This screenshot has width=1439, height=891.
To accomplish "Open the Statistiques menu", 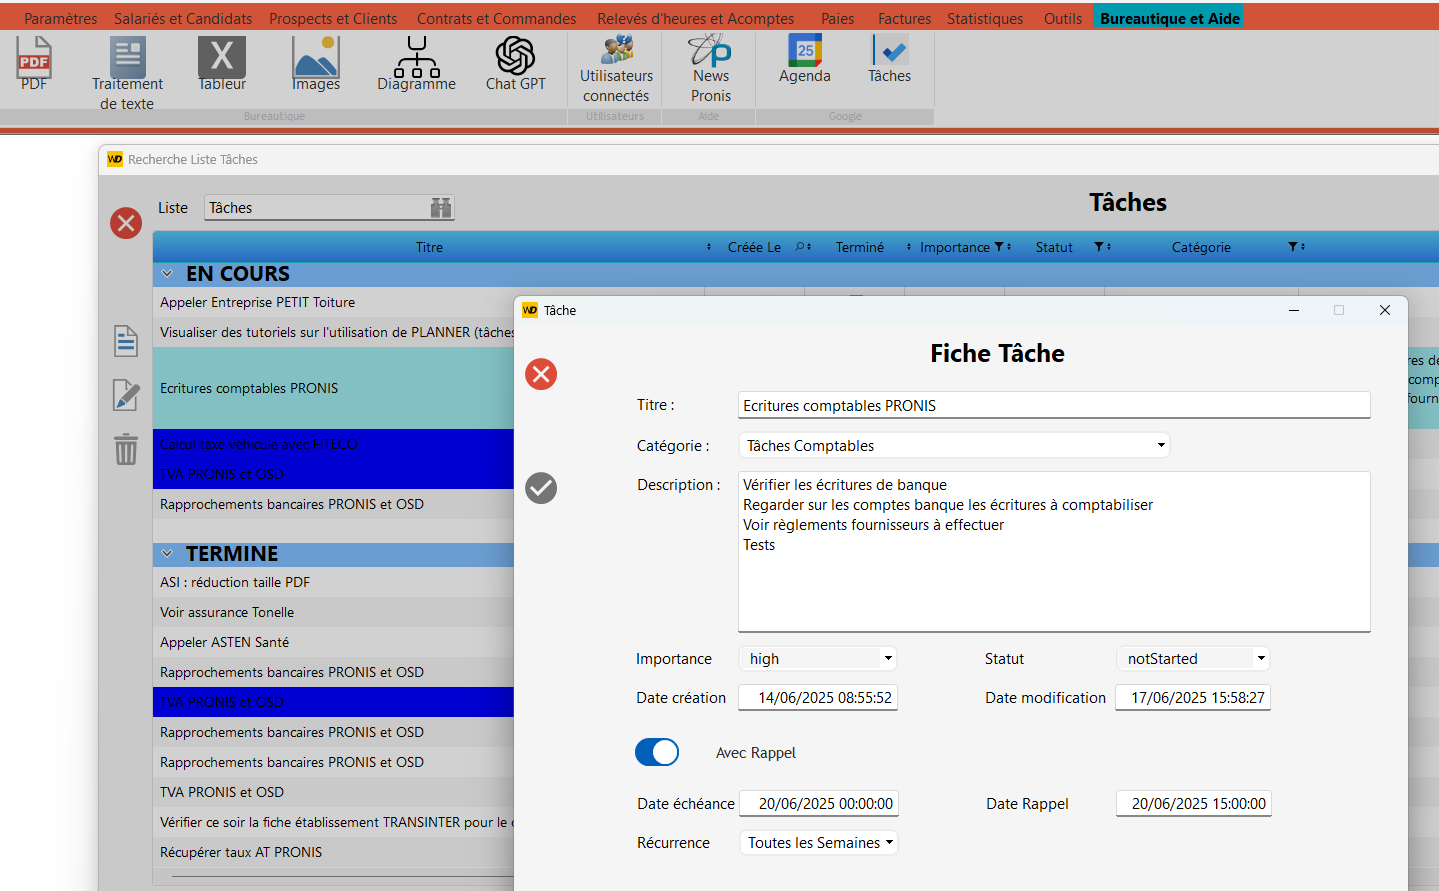I will pyautogui.click(x=985, y=18).
